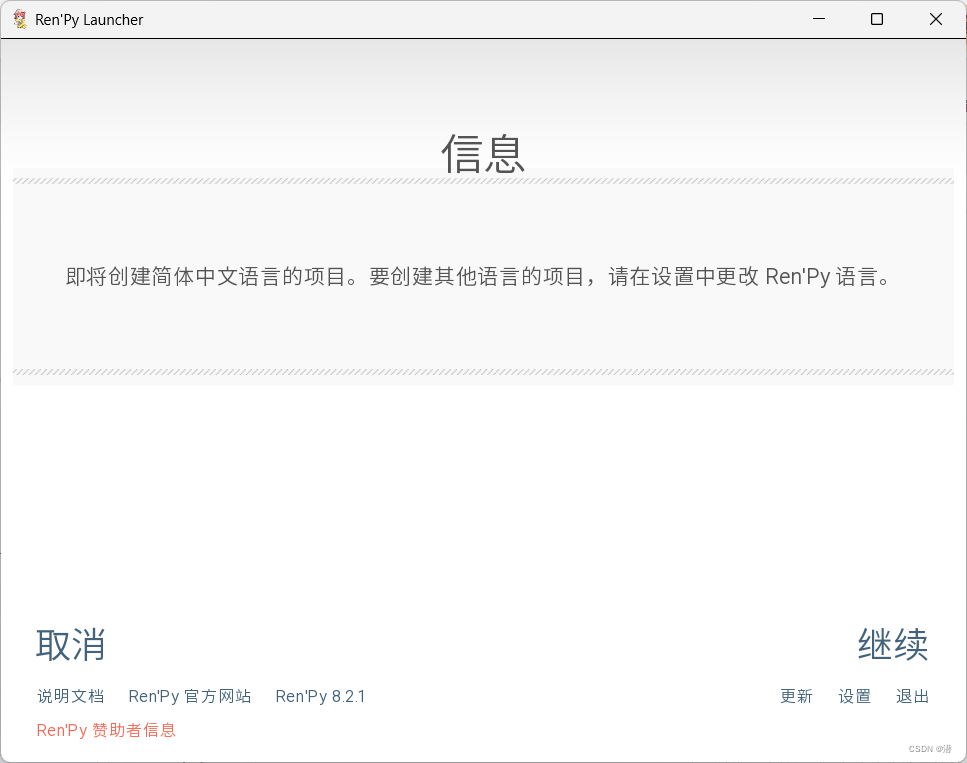
Task: Select the Ren'Py official website link
Action: point(189,696)
